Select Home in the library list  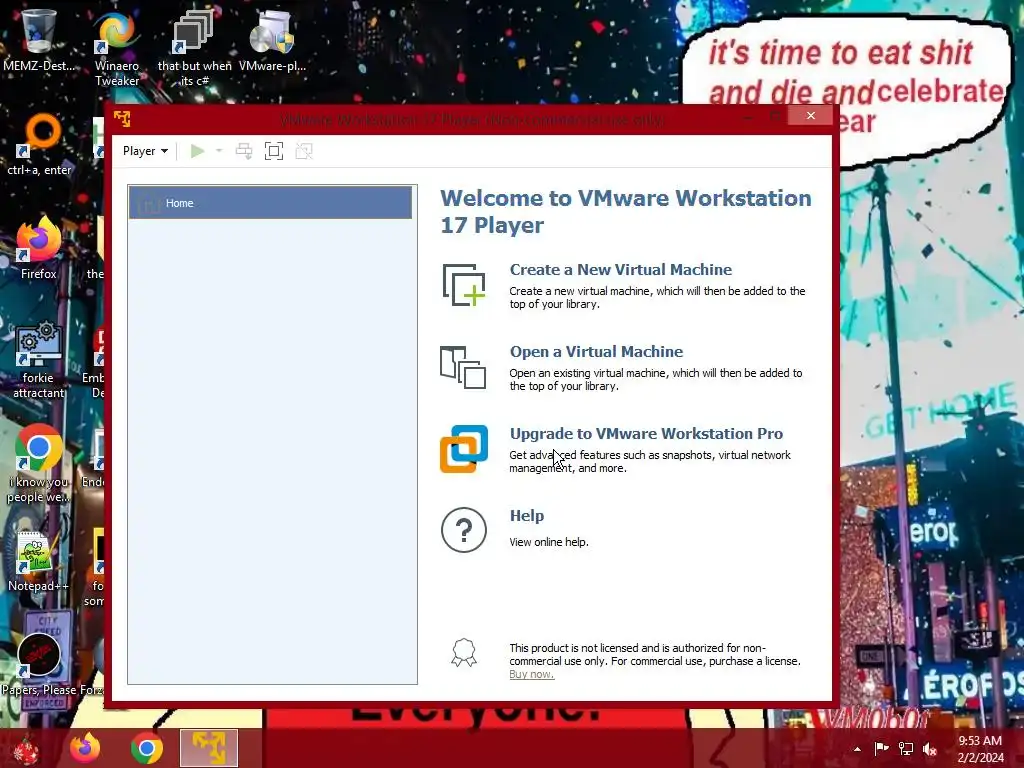coord(270,203)
